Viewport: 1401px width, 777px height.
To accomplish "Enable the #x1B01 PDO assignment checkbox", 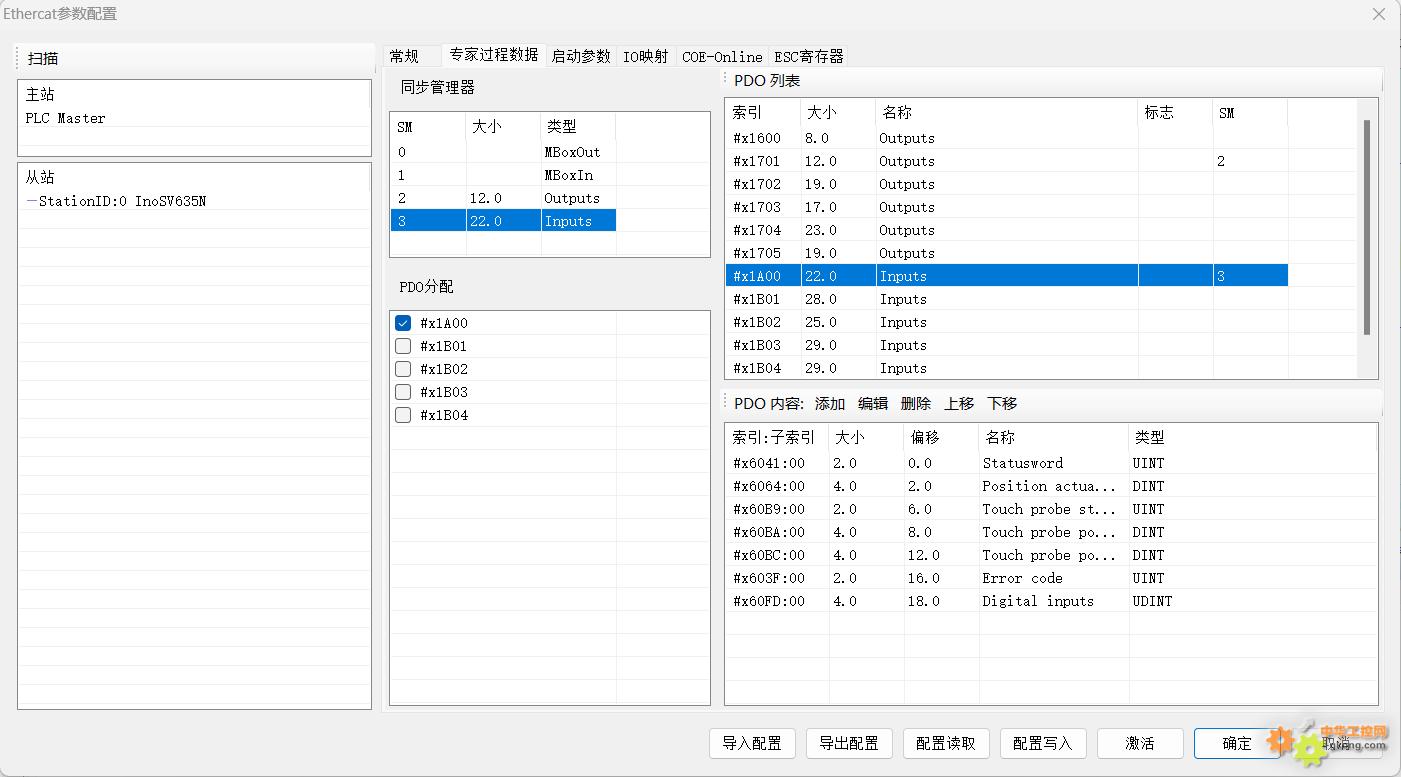I will (403, 346).
